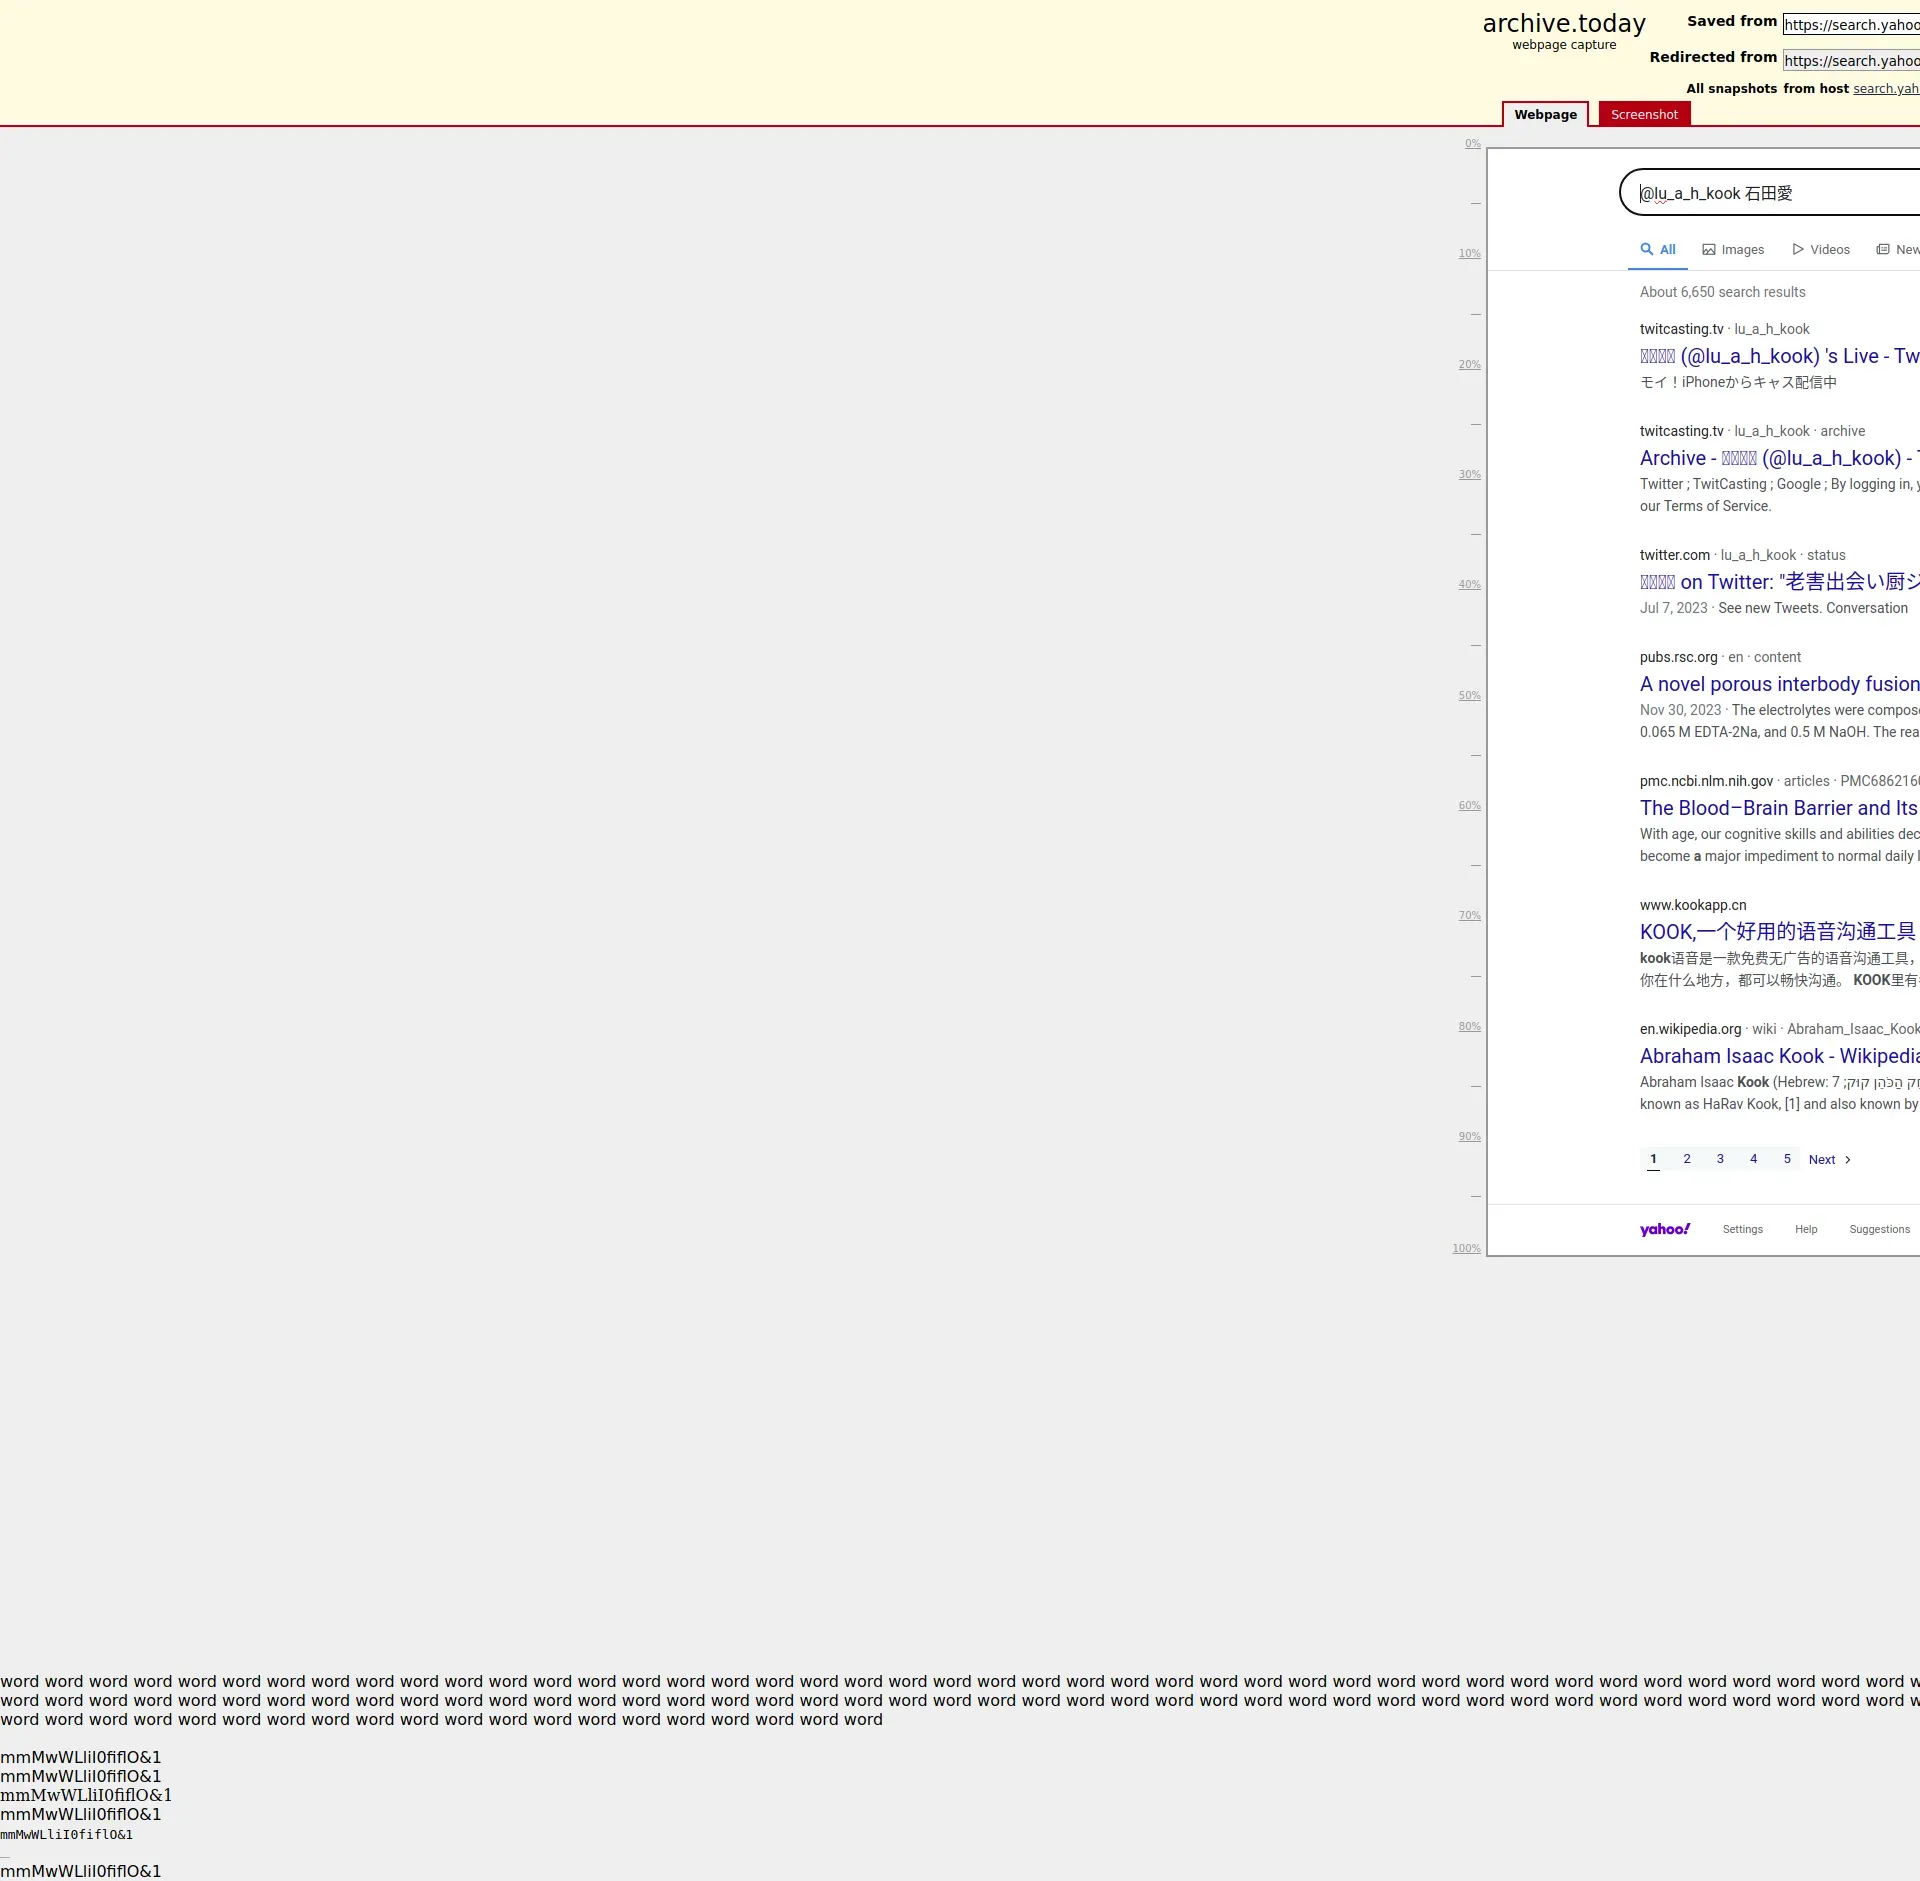1920x1881 pixels.
Task: Click the play icon beside Videos
Action: (x=1798, y=250)
